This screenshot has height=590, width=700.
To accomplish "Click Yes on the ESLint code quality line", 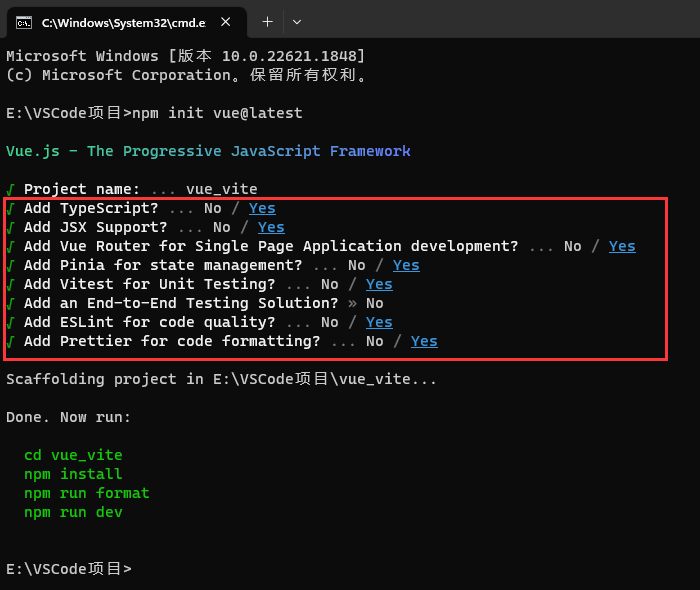I will tap(379, 322).
